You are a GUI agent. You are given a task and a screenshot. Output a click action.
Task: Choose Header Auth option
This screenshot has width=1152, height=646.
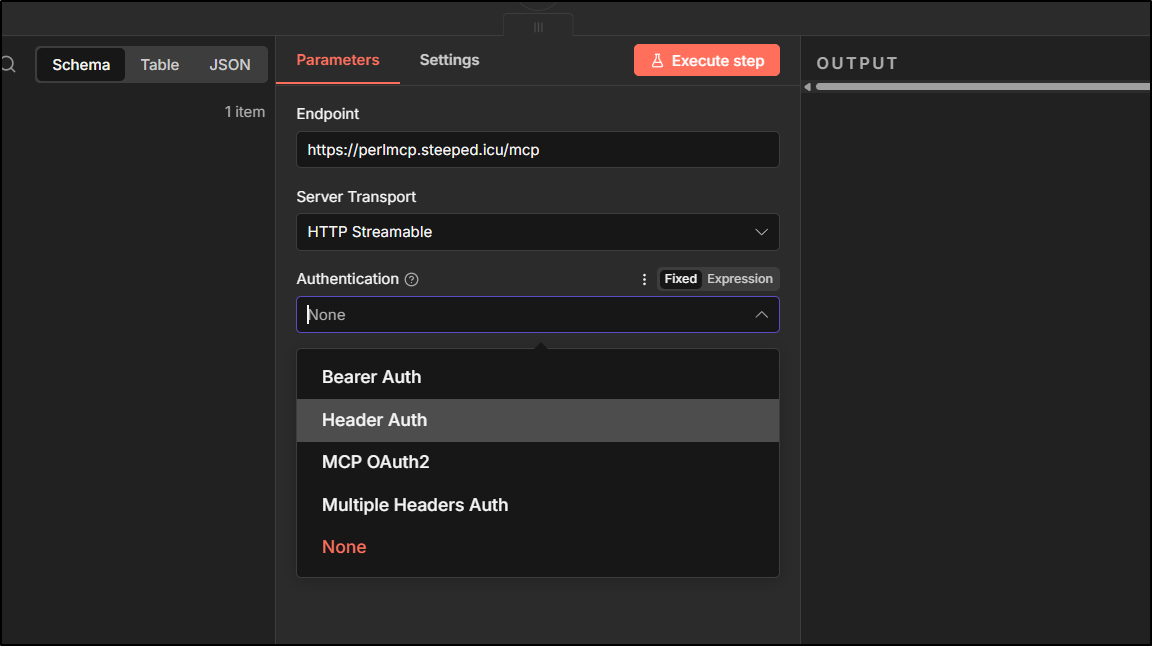375,420
